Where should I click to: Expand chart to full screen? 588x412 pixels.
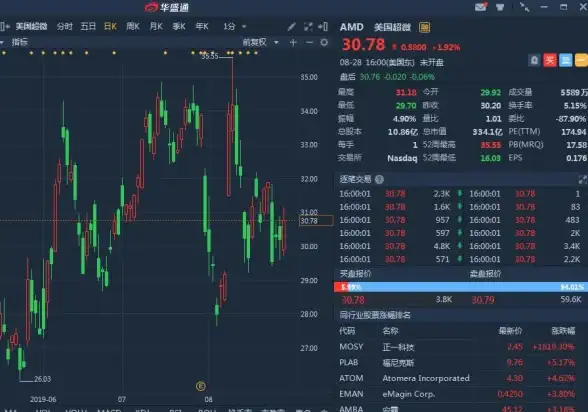click(x=308, y=27)
